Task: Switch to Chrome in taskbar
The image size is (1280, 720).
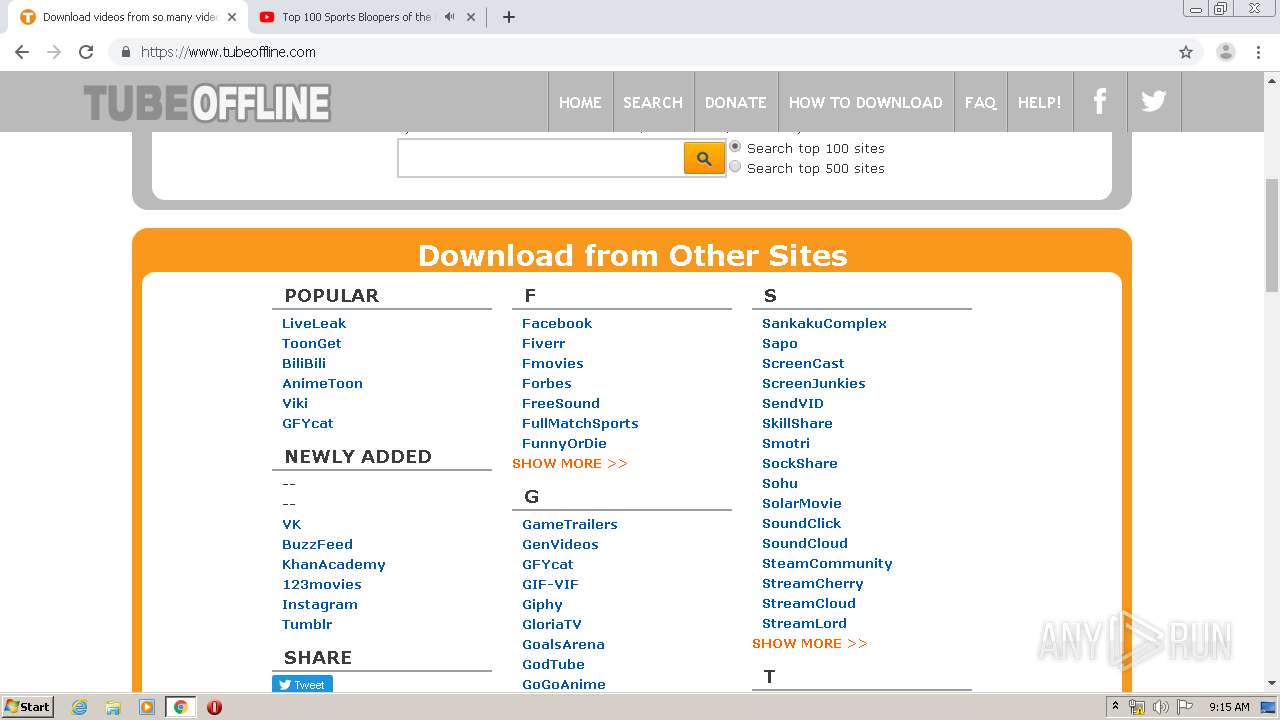Action: coord(180,707)
